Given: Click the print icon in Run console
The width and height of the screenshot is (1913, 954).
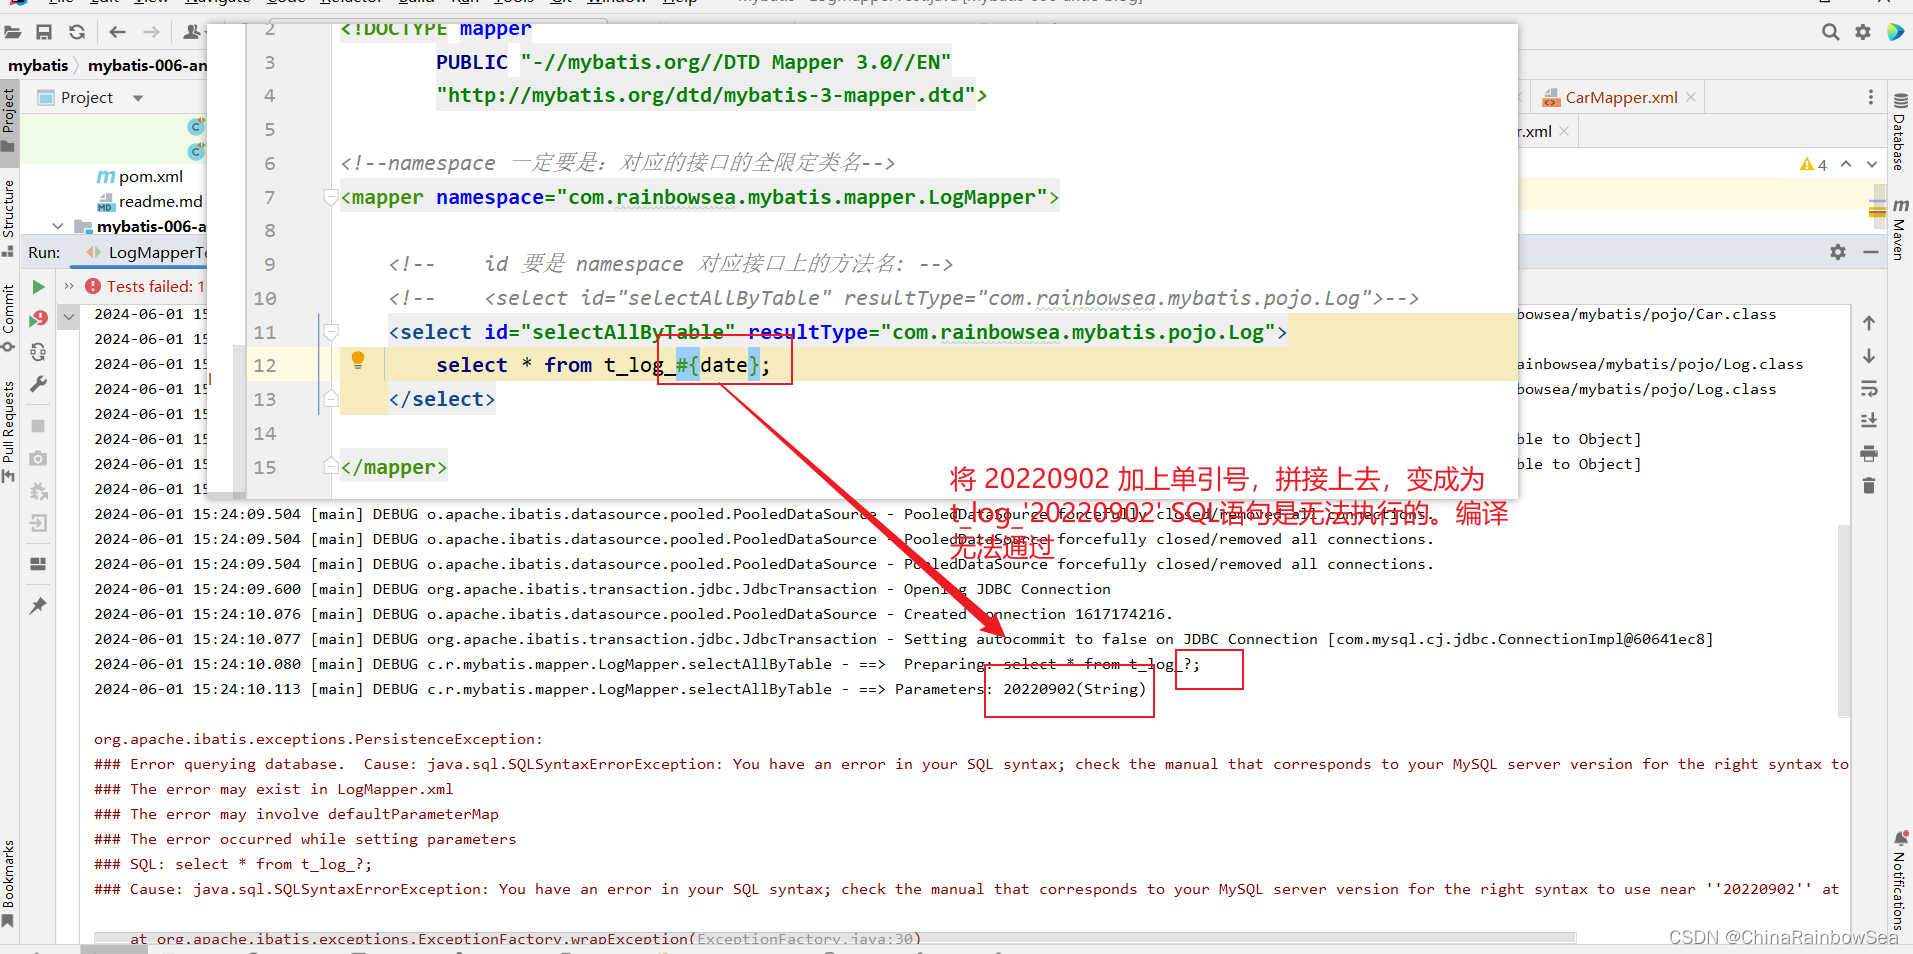Looking at the screenshot, I should click(1869, 454).
